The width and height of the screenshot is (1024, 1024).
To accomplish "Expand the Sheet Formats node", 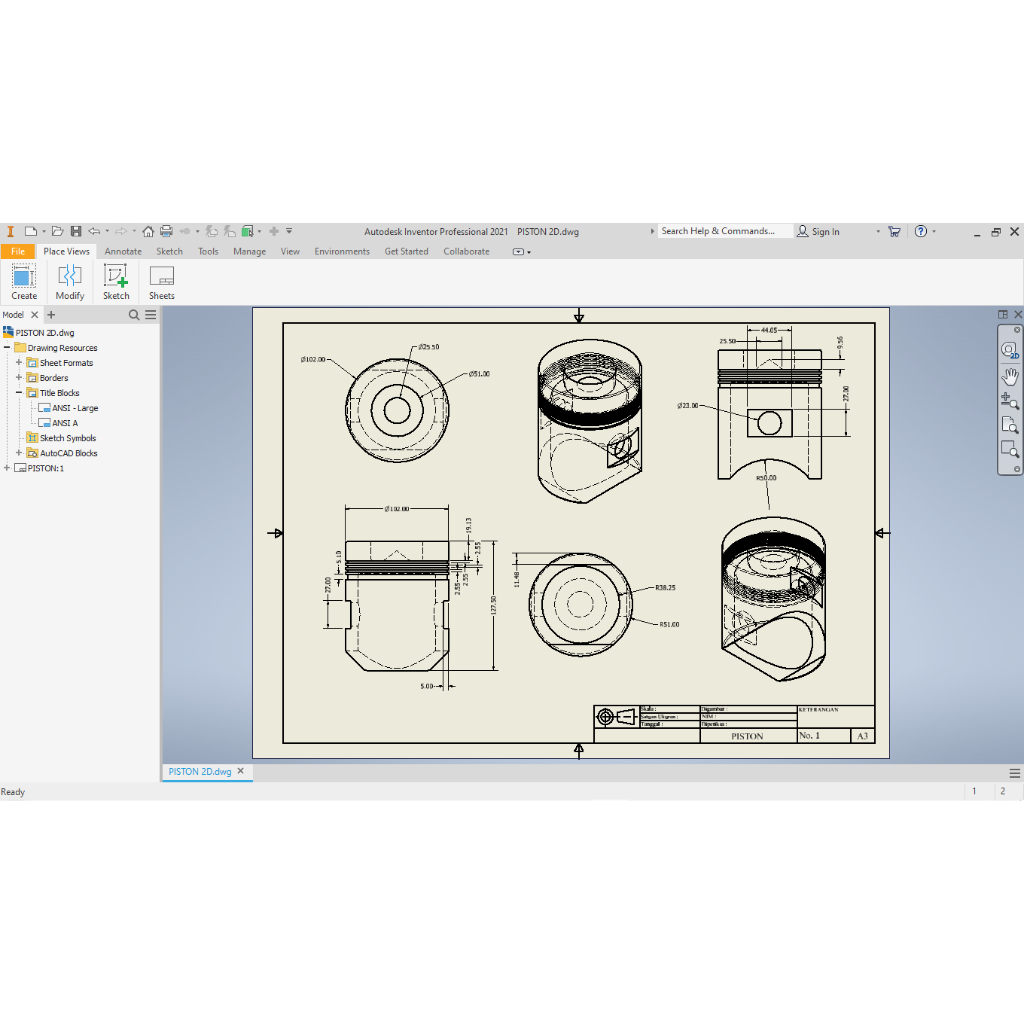I will click(x=19, y=362).
